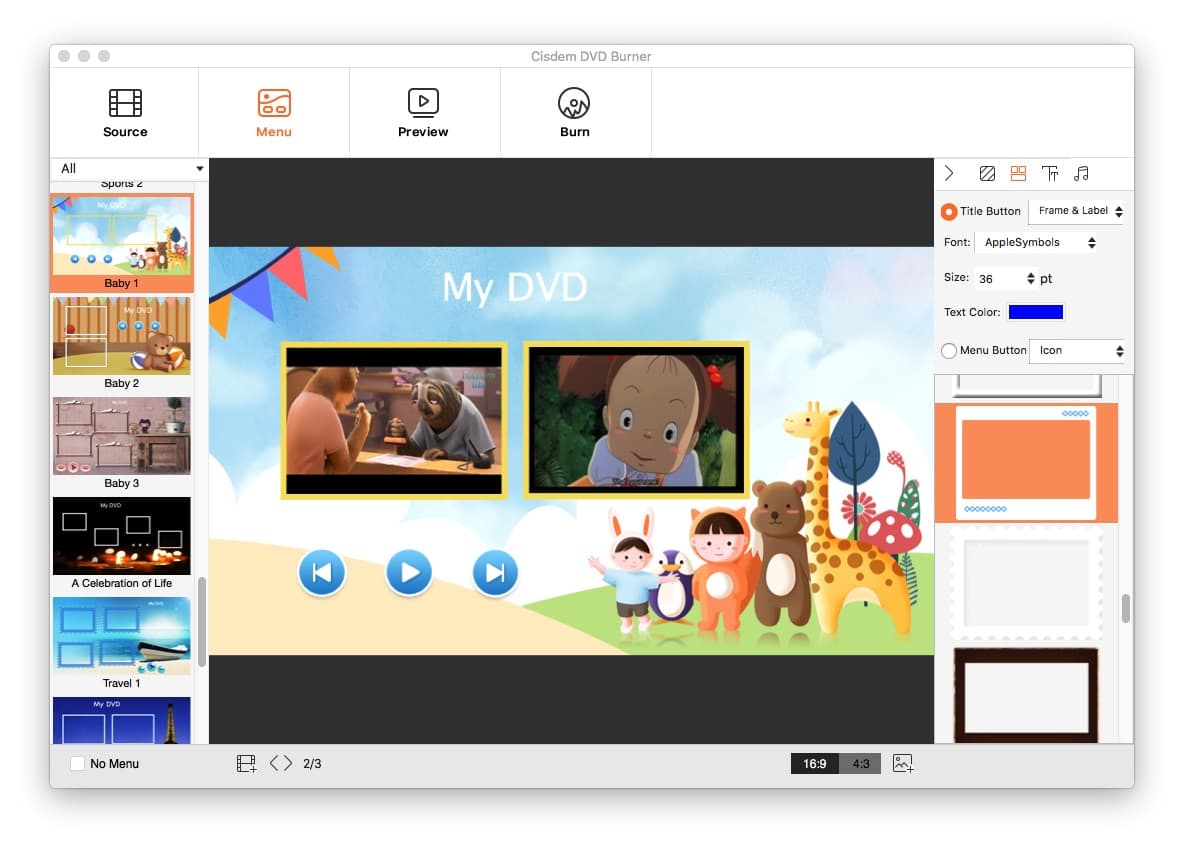Open the Background settings panel
1191x857 pixels.
(x=987, y=173)
